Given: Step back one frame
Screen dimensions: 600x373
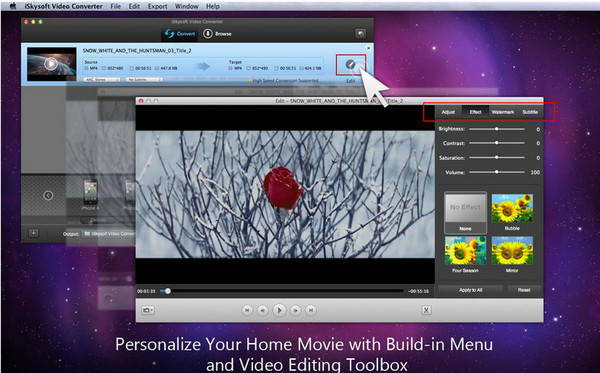Looking at the screenshot, I should point(262,310).
